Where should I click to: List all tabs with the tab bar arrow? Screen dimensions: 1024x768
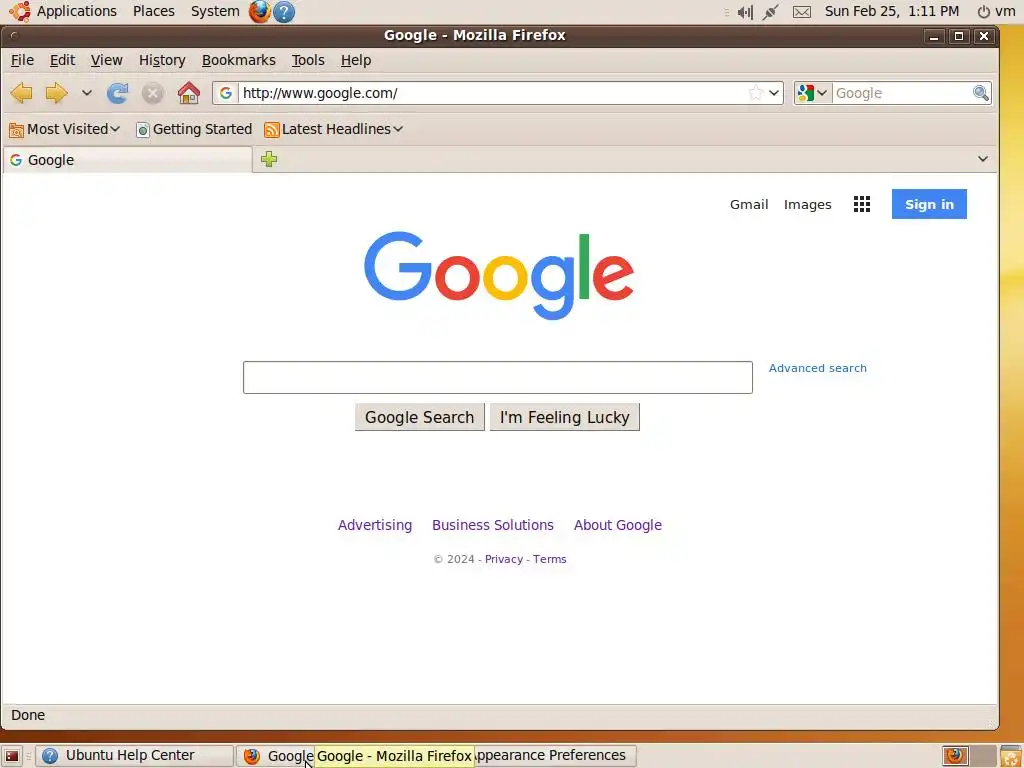982,159
